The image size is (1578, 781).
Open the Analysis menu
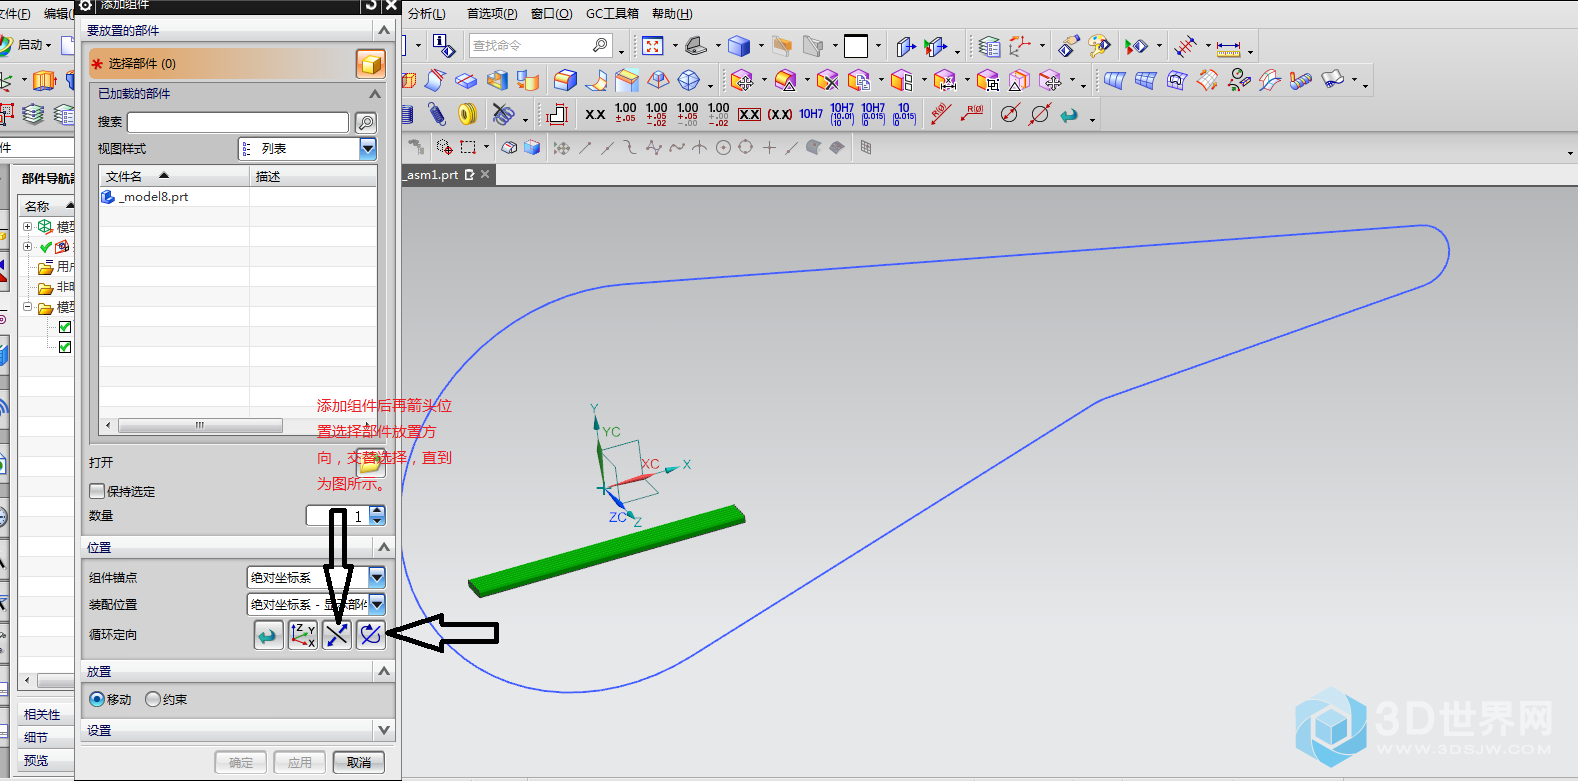click(x=427, y=14)
